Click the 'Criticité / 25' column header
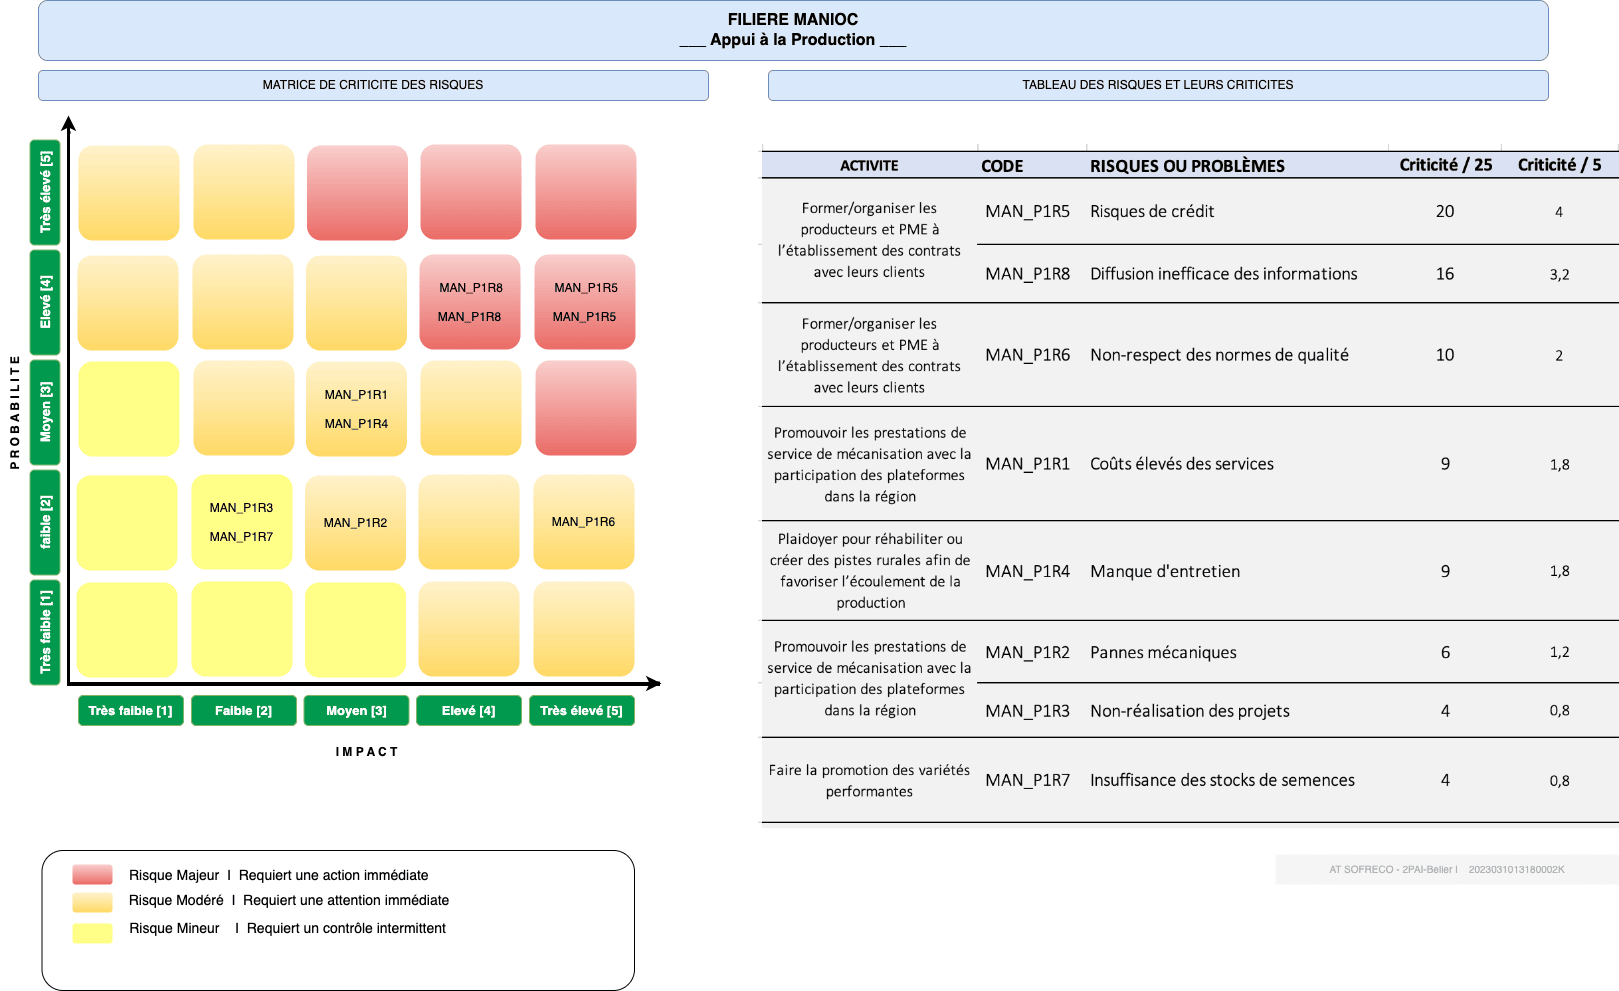Viewport: 1619px width, 991px height. coord(1445,165)
